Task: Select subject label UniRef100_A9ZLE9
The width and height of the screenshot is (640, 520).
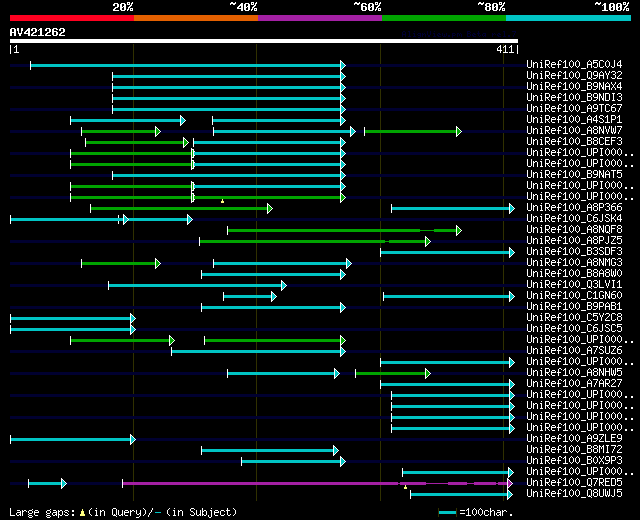Action: (x=574, y=438)
